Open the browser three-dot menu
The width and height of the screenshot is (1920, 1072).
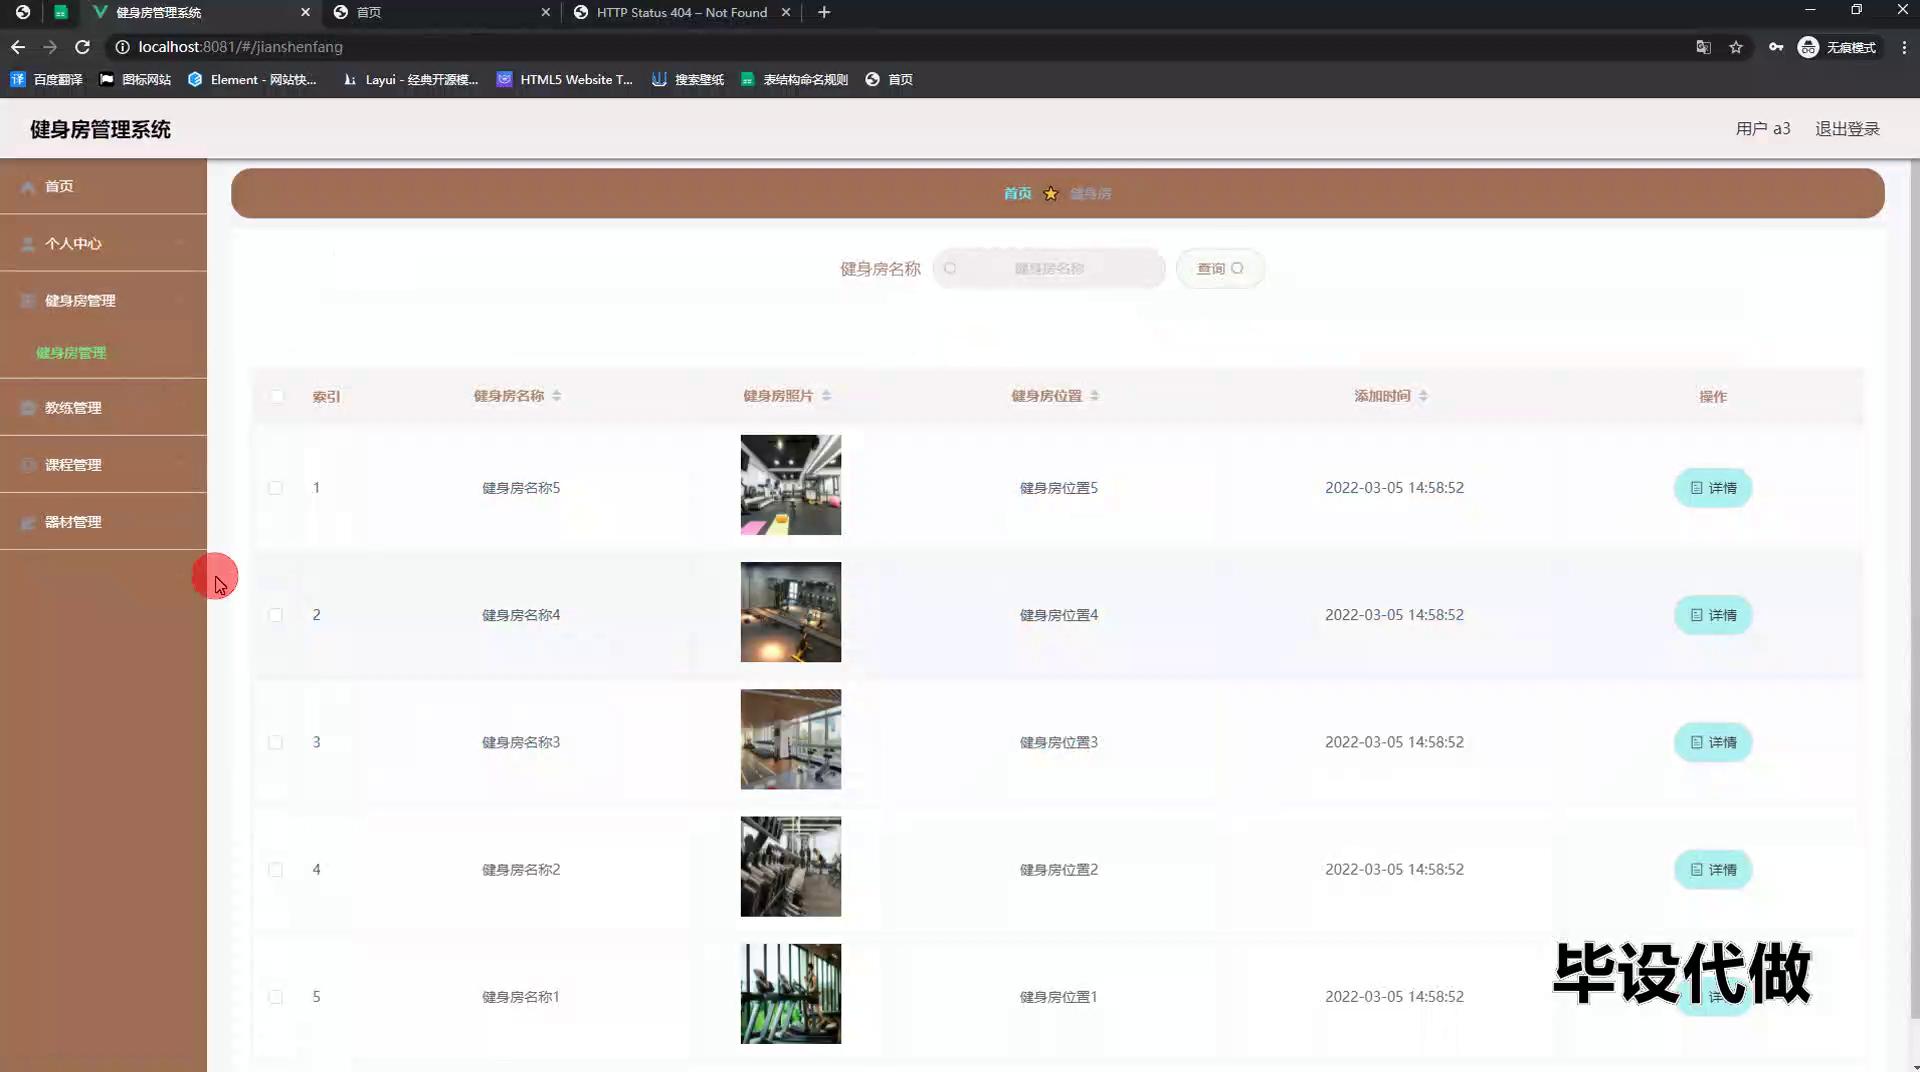(x=1904, y=47)
